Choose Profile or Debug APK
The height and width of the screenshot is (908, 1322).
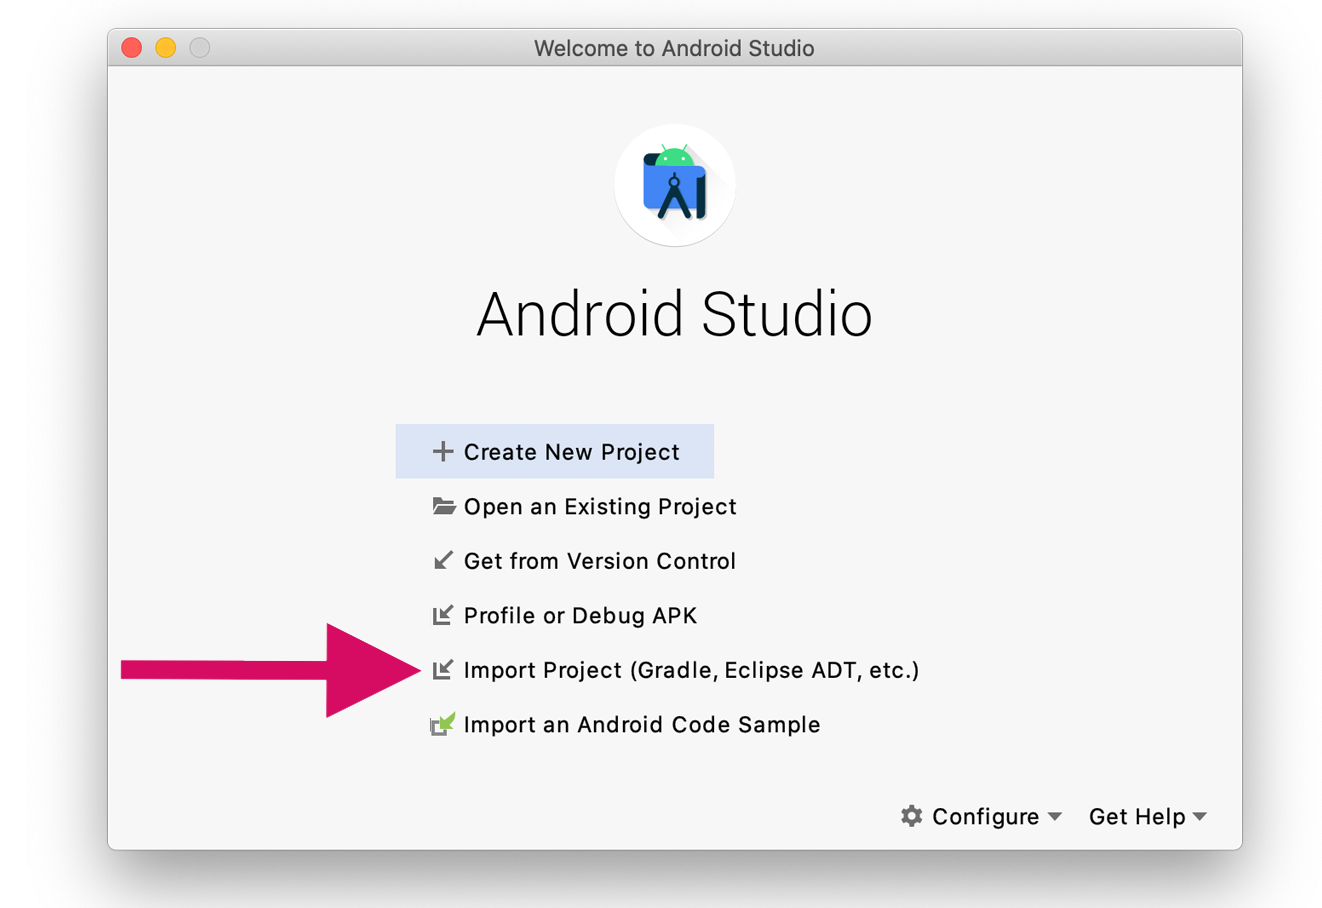[x=565, y=615]
